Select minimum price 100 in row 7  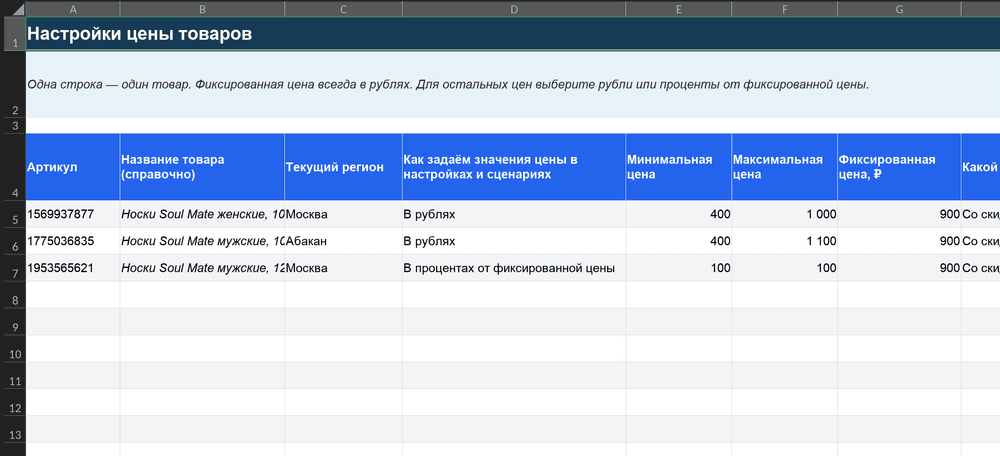tap(679, 268)
